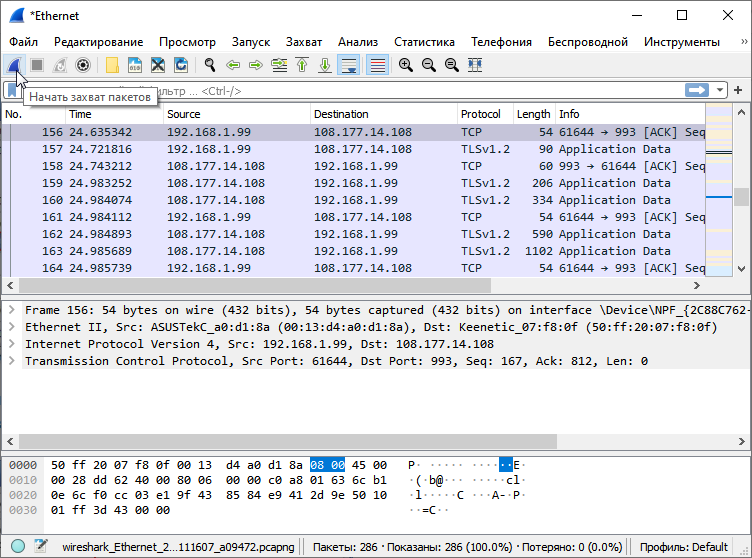Click the resize columns icon
Screen dimensions: 752x558
475,65
